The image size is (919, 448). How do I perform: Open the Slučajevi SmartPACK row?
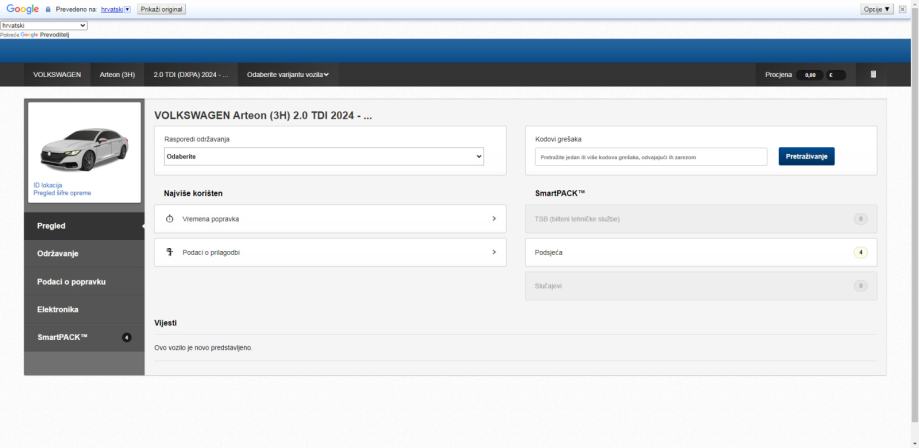tap(701, 286)
